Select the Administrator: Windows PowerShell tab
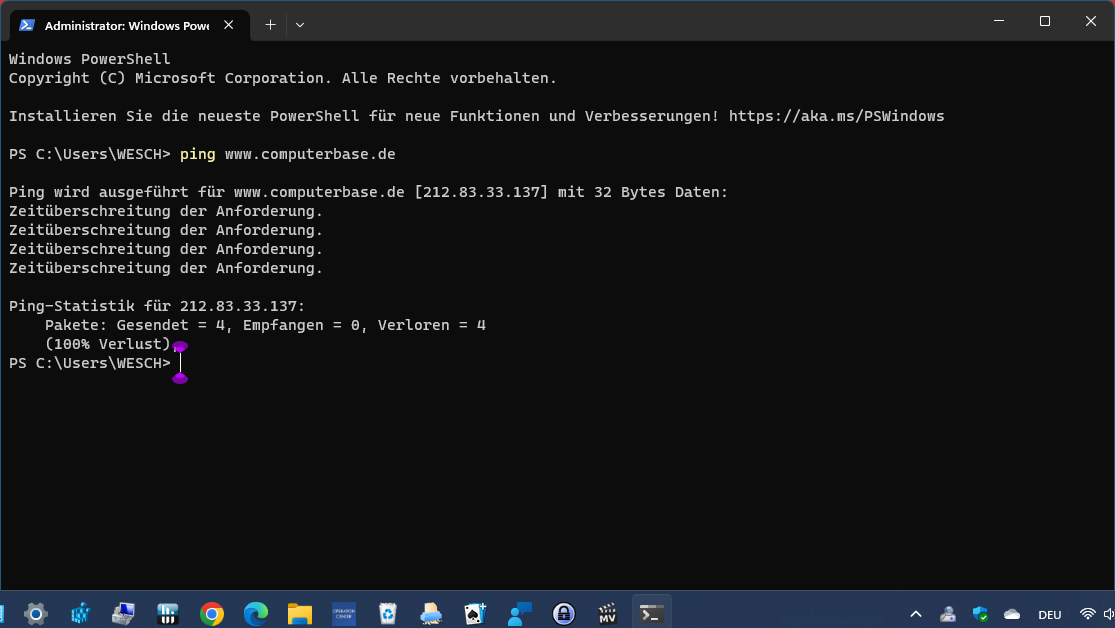The image size is (1115, 628). (129, 25)
